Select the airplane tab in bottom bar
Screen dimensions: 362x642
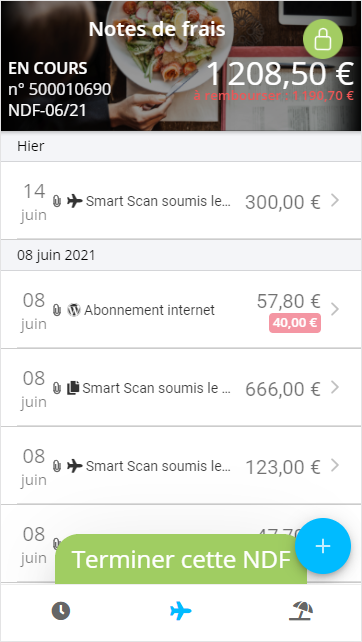click(x=181, y=612)
